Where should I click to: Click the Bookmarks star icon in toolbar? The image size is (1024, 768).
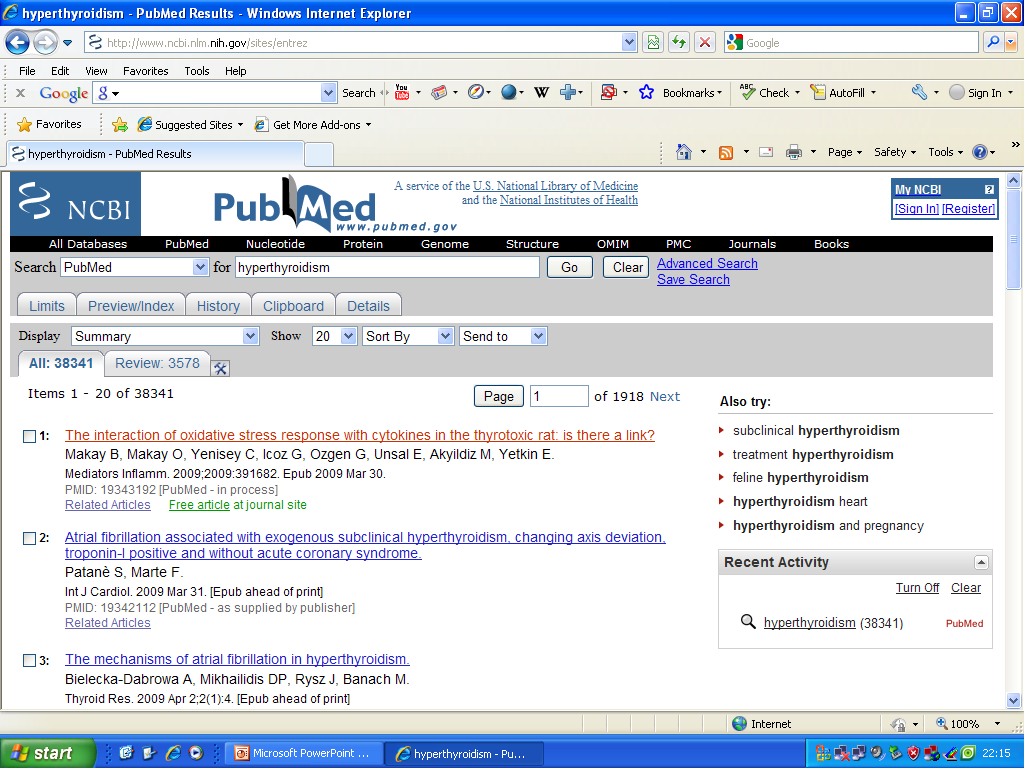click(x=646, y=93)
